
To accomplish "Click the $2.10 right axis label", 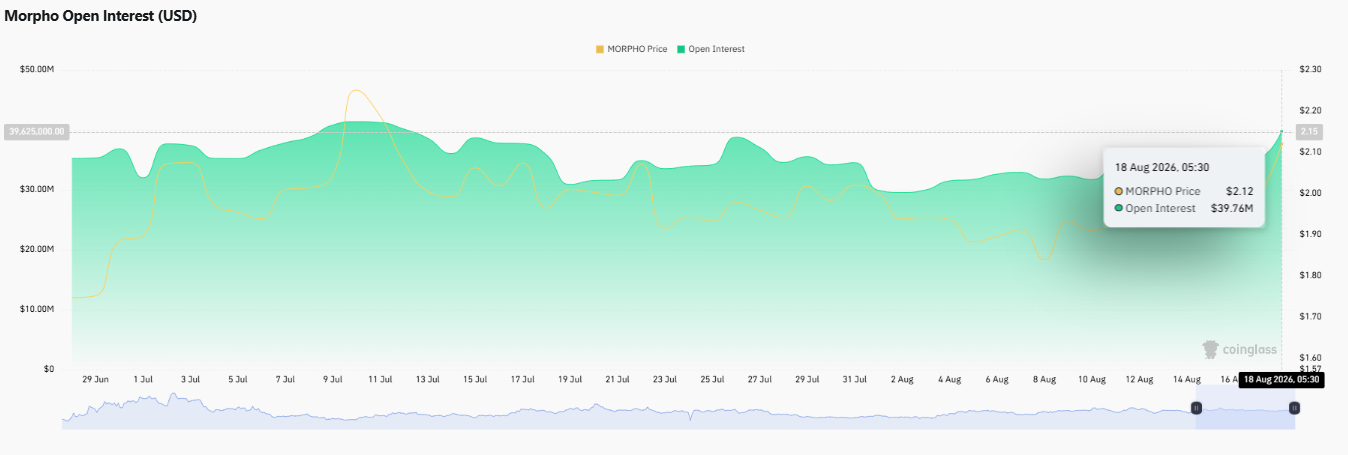I will 1310,151.
